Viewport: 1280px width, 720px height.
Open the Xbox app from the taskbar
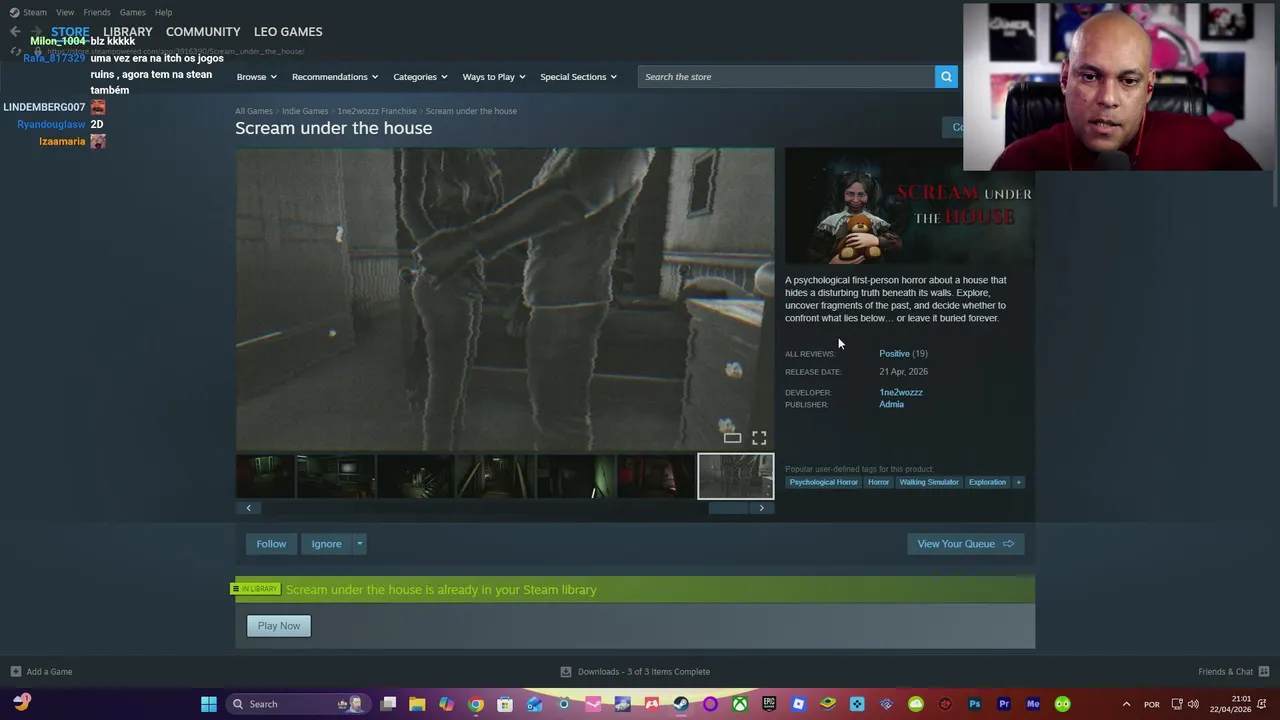pos(739,704)
